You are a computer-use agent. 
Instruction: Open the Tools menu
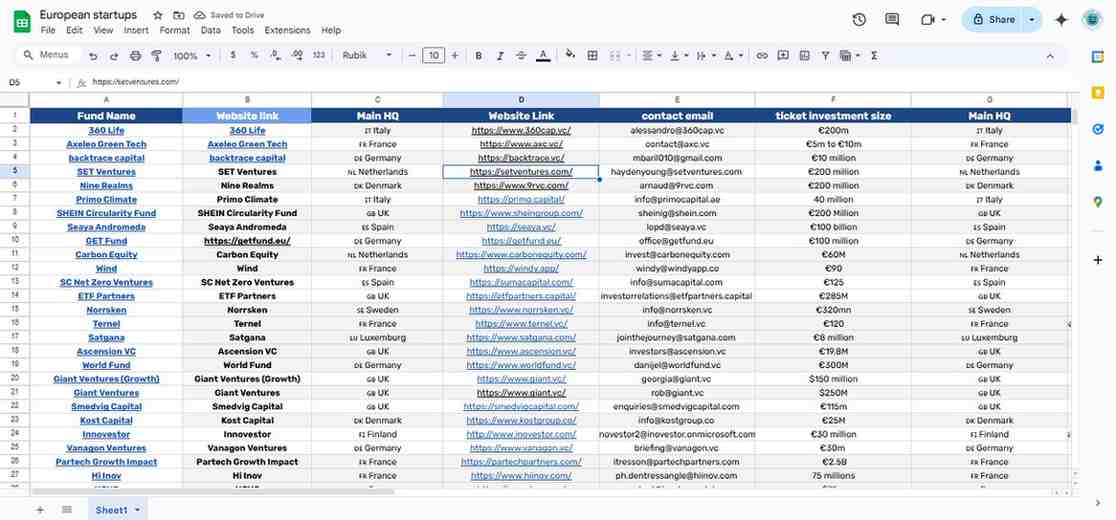(x=242, y=31)
